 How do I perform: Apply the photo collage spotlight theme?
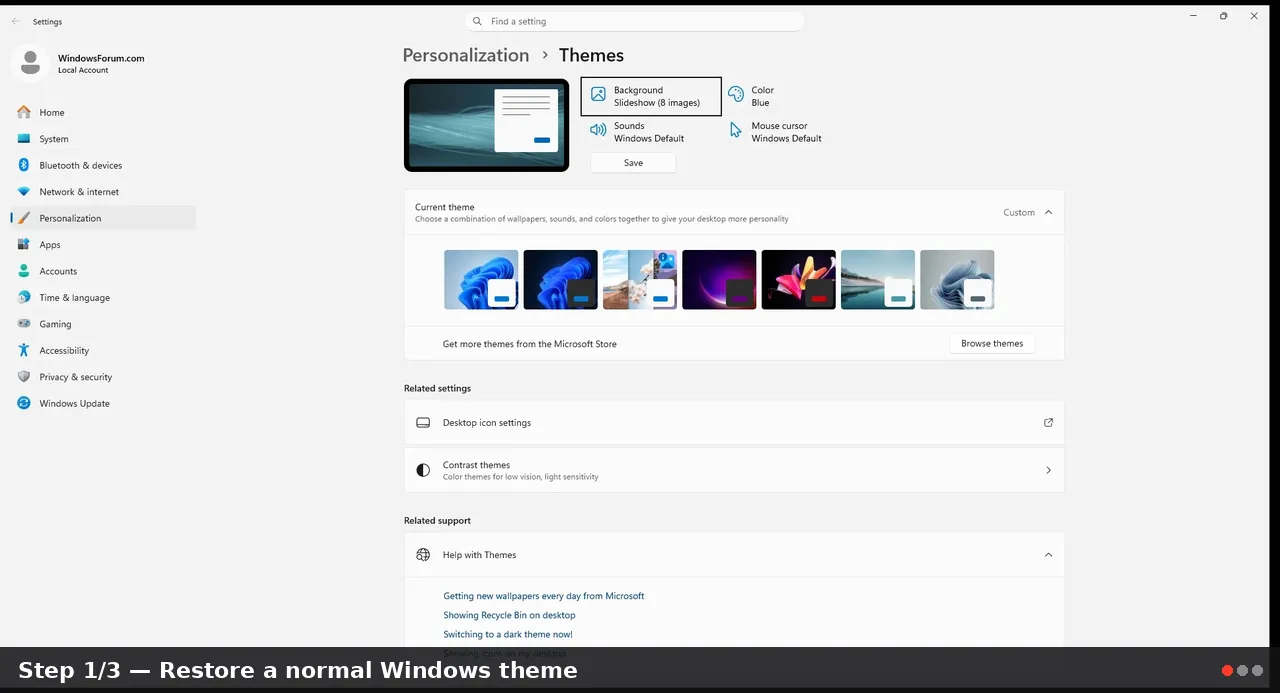point(640,279)
